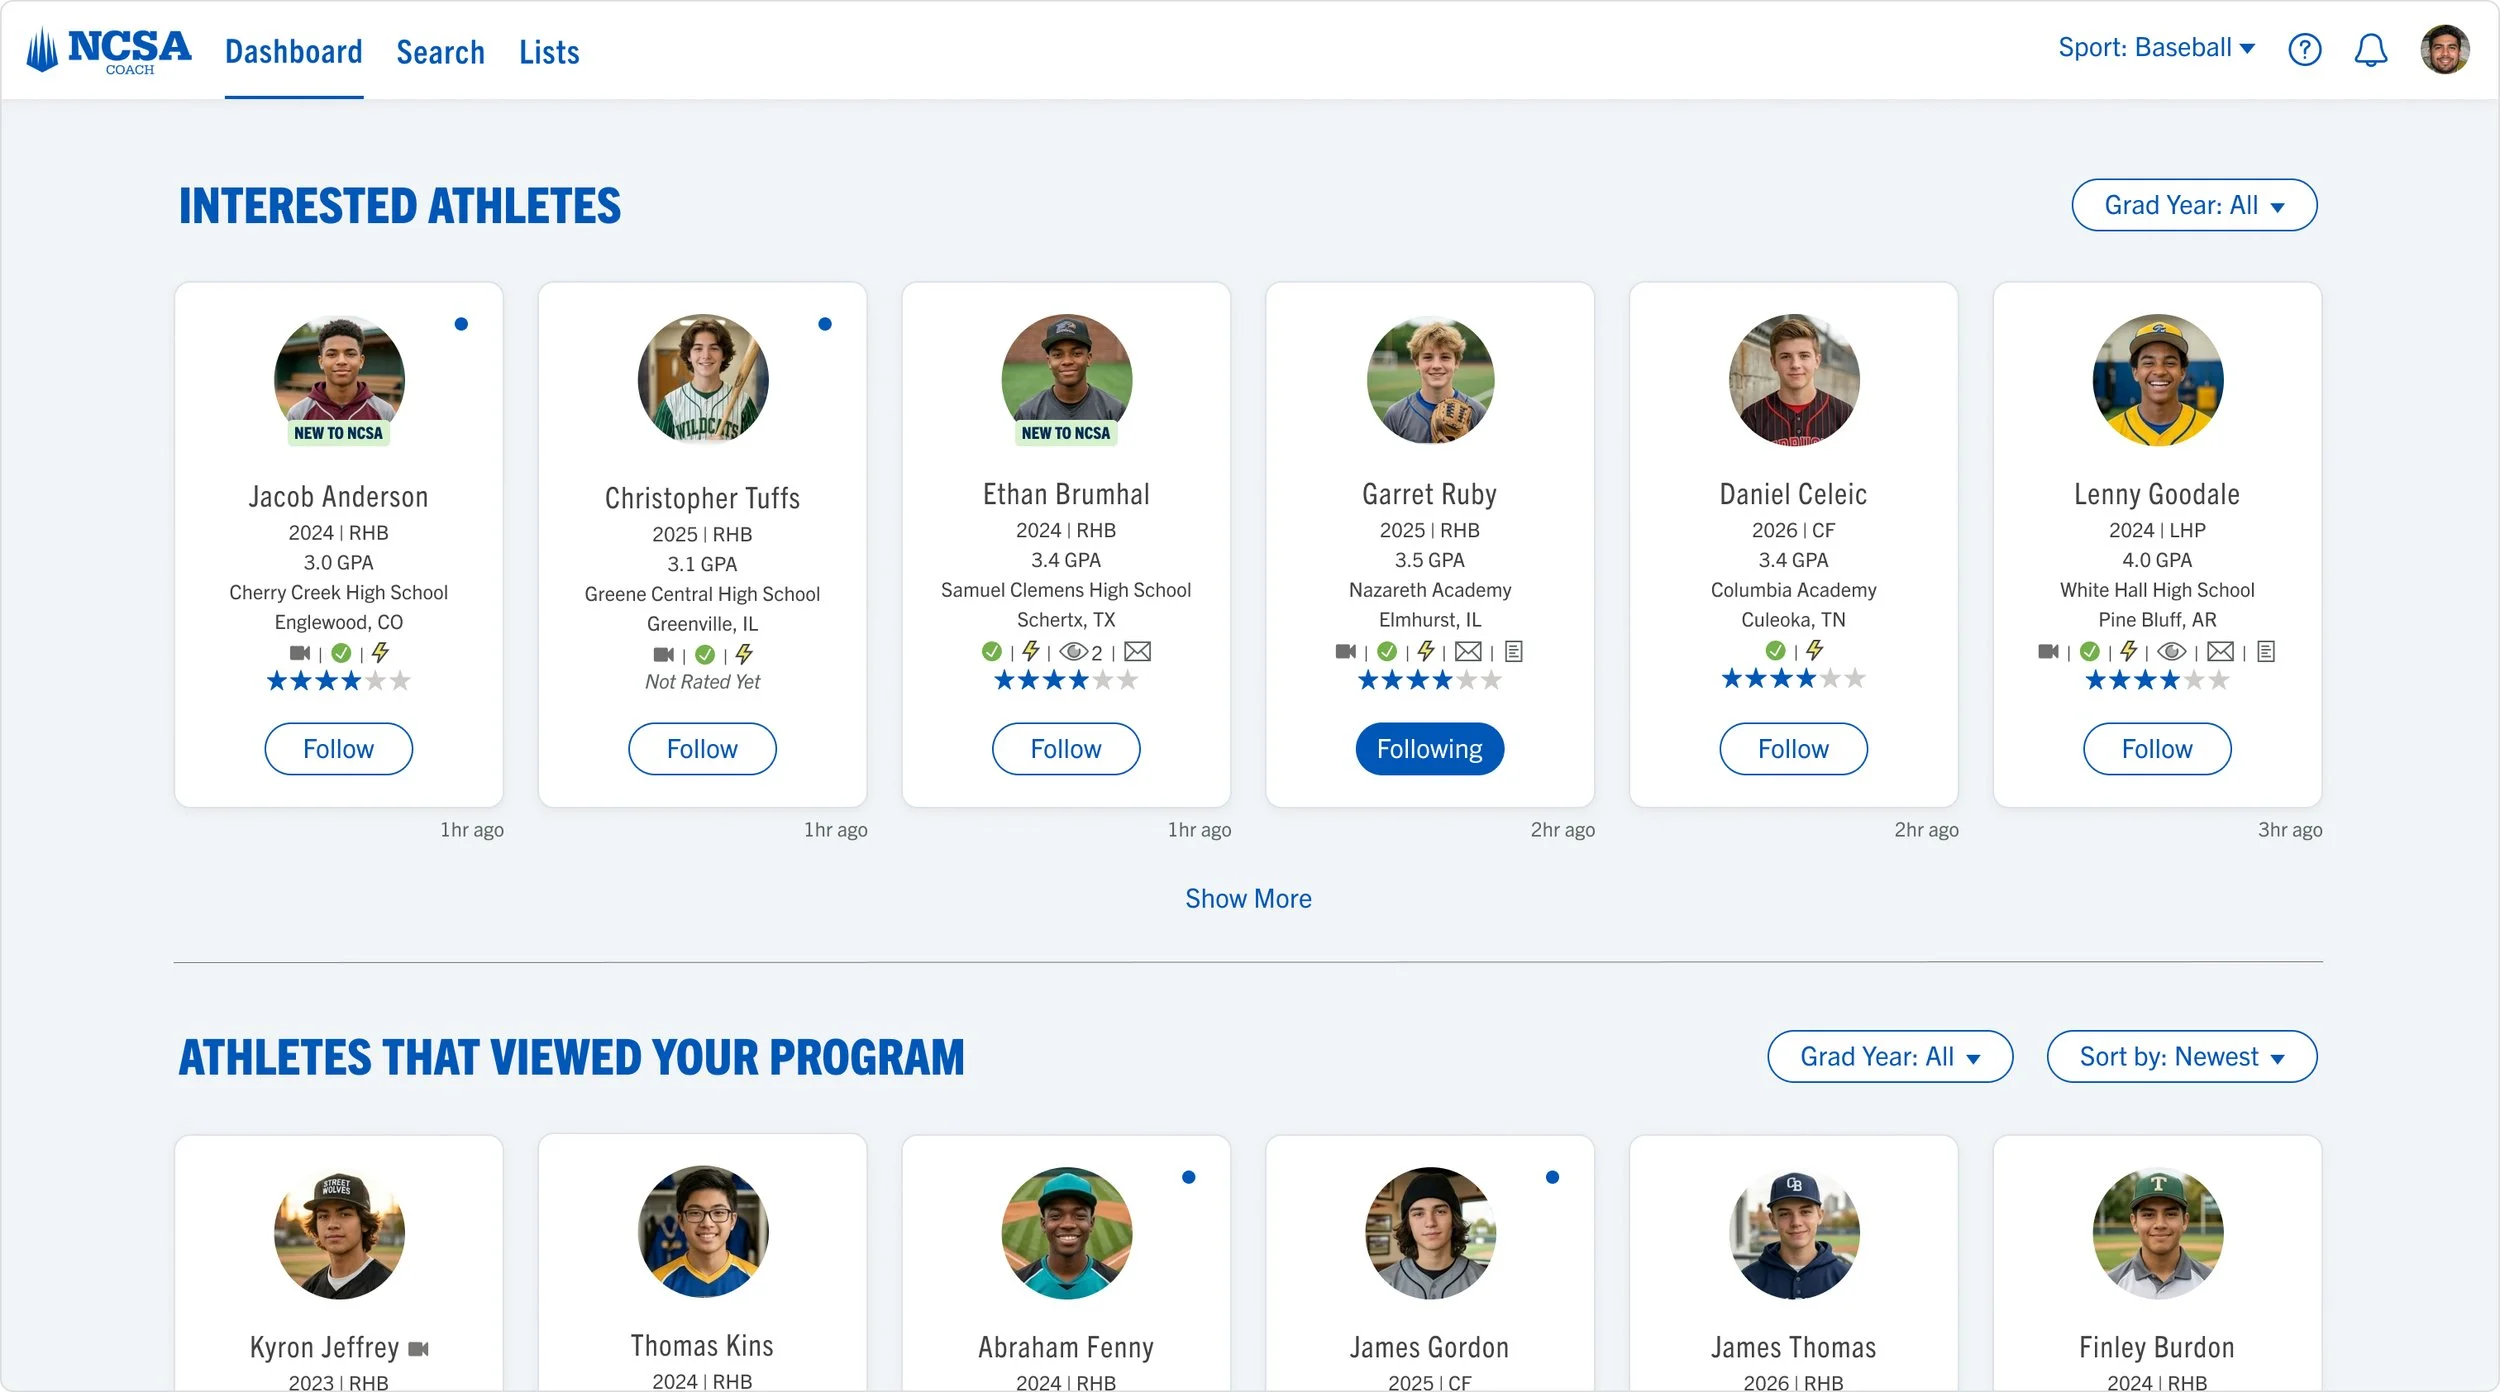Open the user profile avatar in header
The image size is (2500, 1392).
(2445, 49)
